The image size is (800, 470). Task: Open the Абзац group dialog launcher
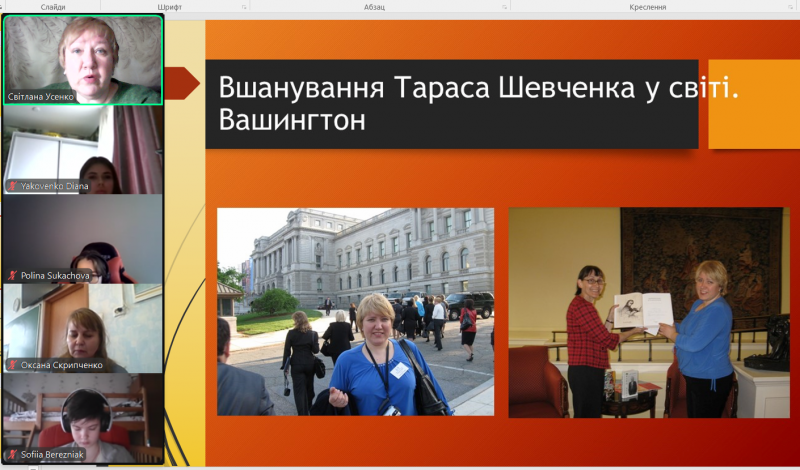(505, 7)
